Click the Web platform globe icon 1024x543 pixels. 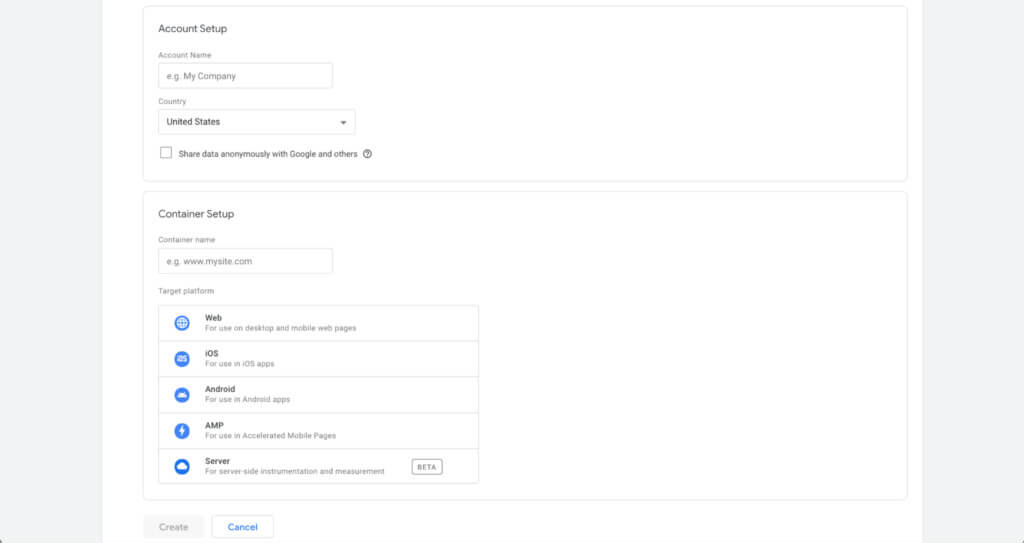click(182, 323)
